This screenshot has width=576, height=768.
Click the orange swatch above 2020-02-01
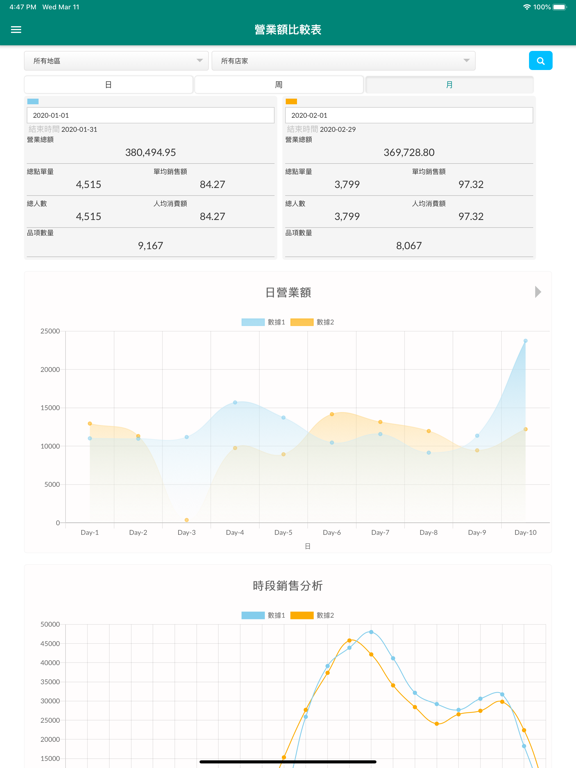(x=291, y=101)
